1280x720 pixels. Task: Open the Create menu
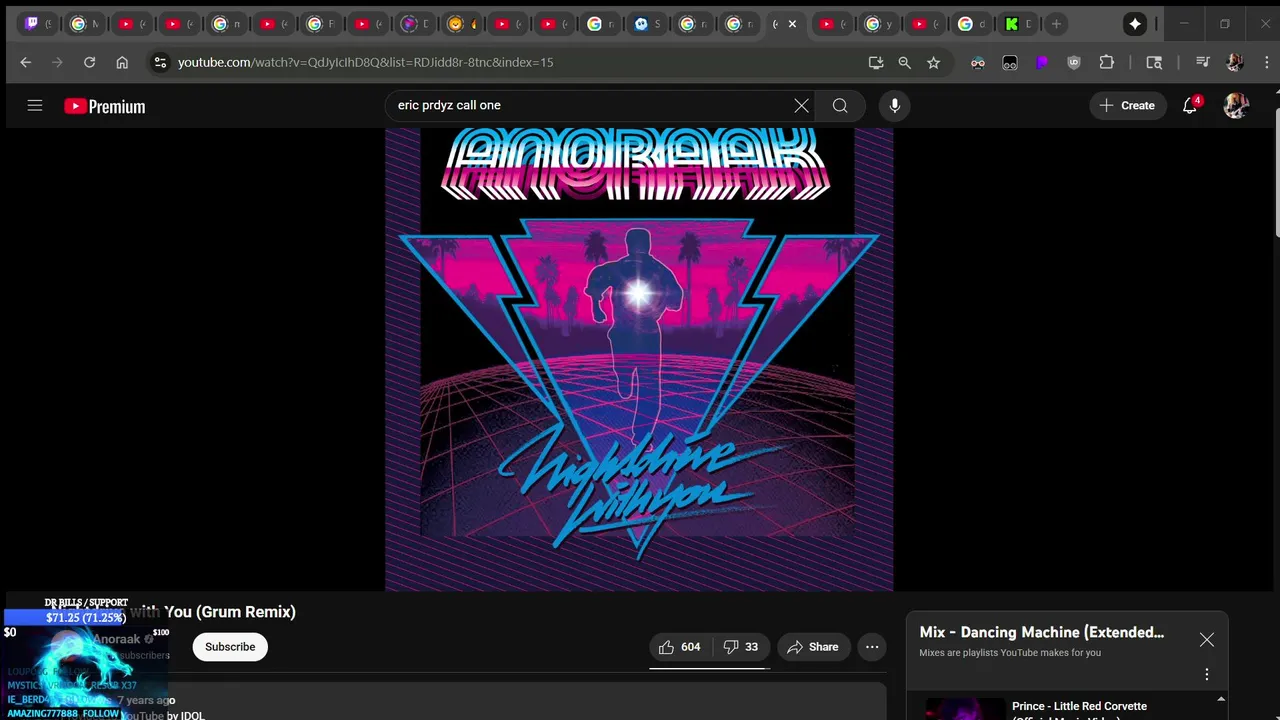1127,105
